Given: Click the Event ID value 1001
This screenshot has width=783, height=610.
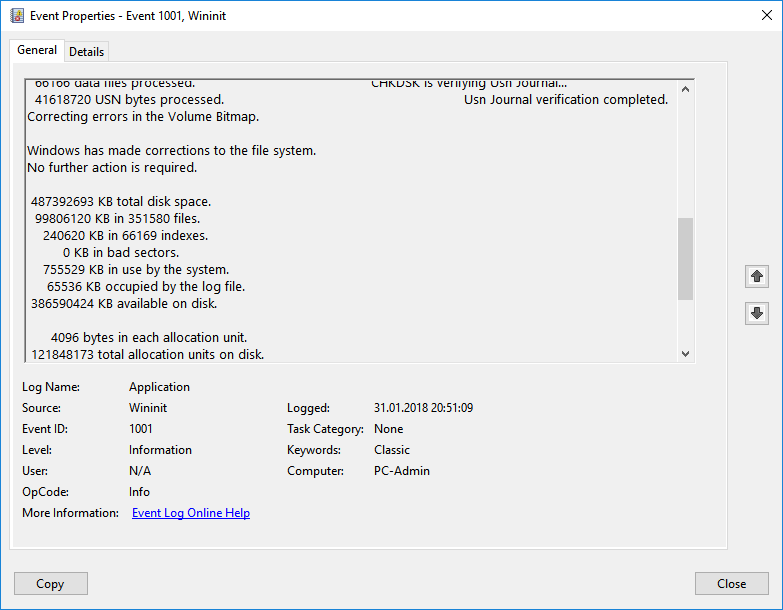Looking at the screenshot, I should (x=141, y=429).
